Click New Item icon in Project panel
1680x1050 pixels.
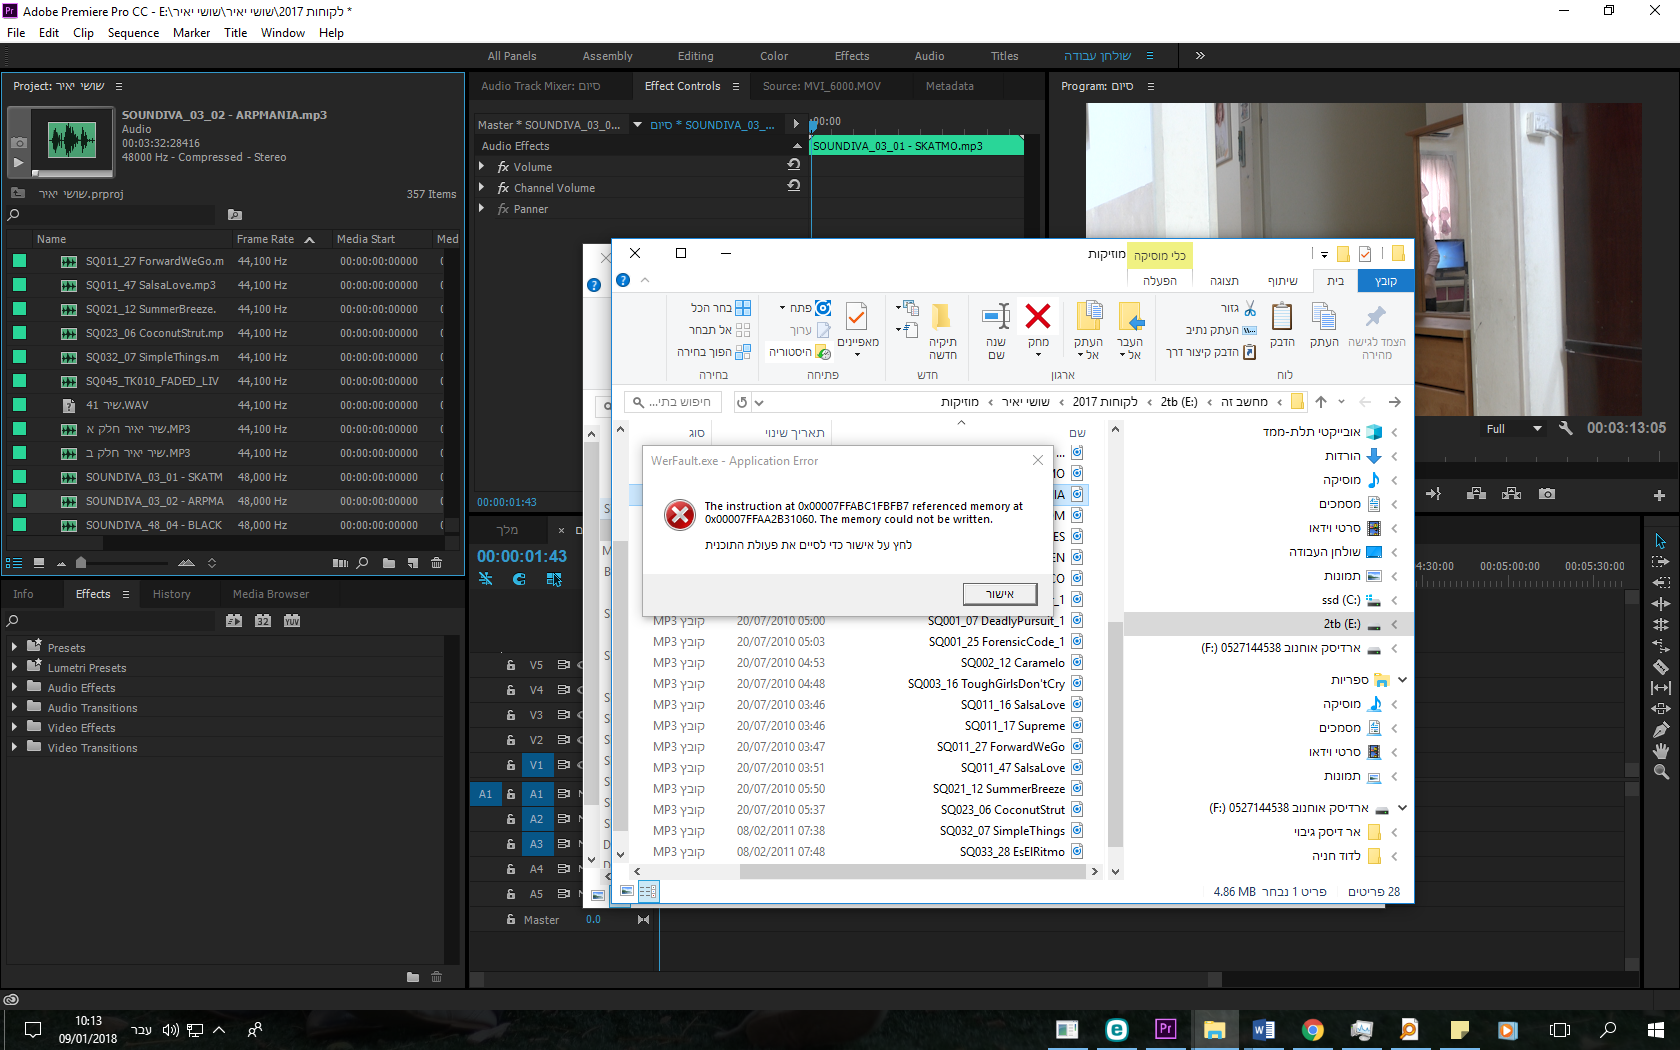tap(413, 563)
